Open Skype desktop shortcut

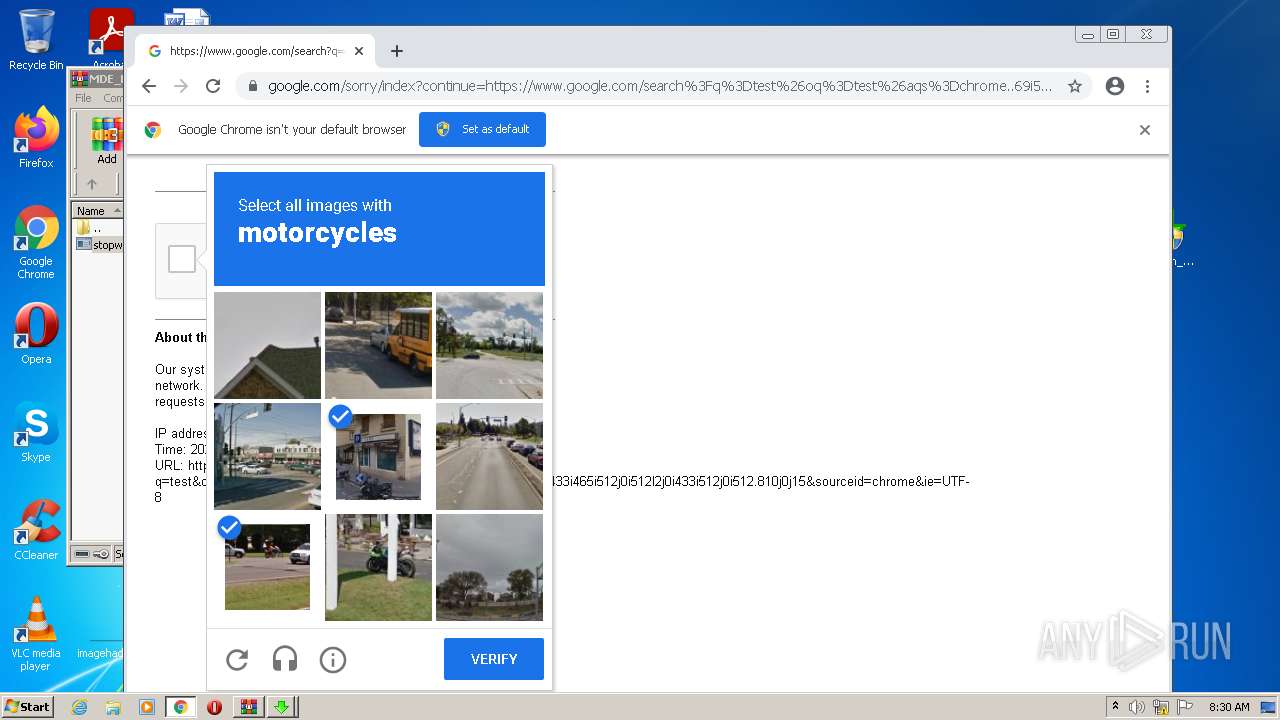coord(36,431)
